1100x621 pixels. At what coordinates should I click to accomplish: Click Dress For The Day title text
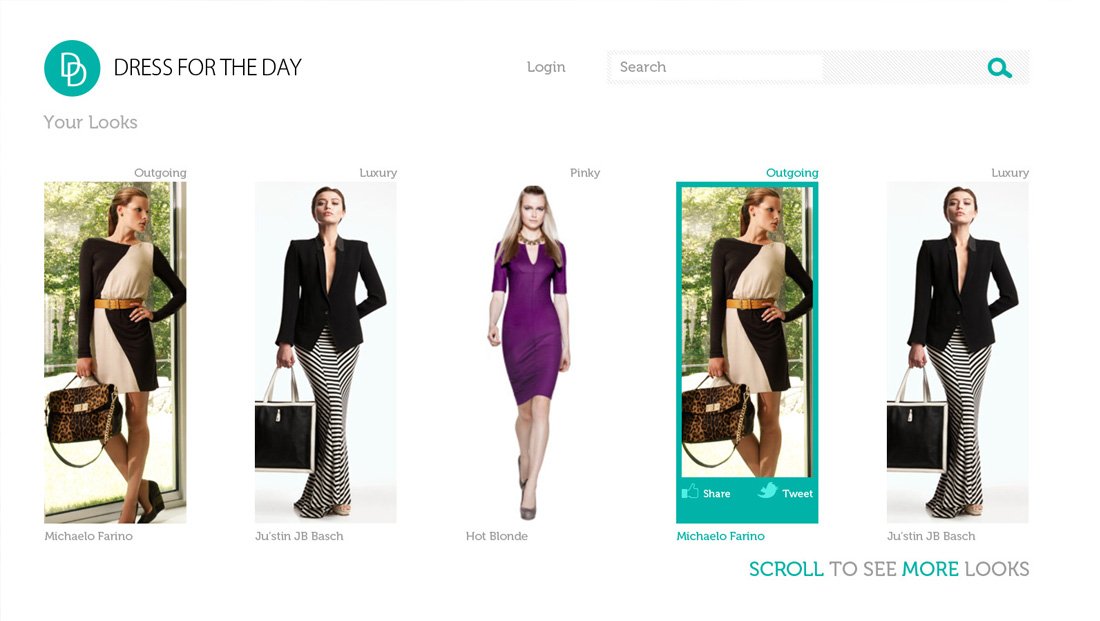(x=208, y=67)
